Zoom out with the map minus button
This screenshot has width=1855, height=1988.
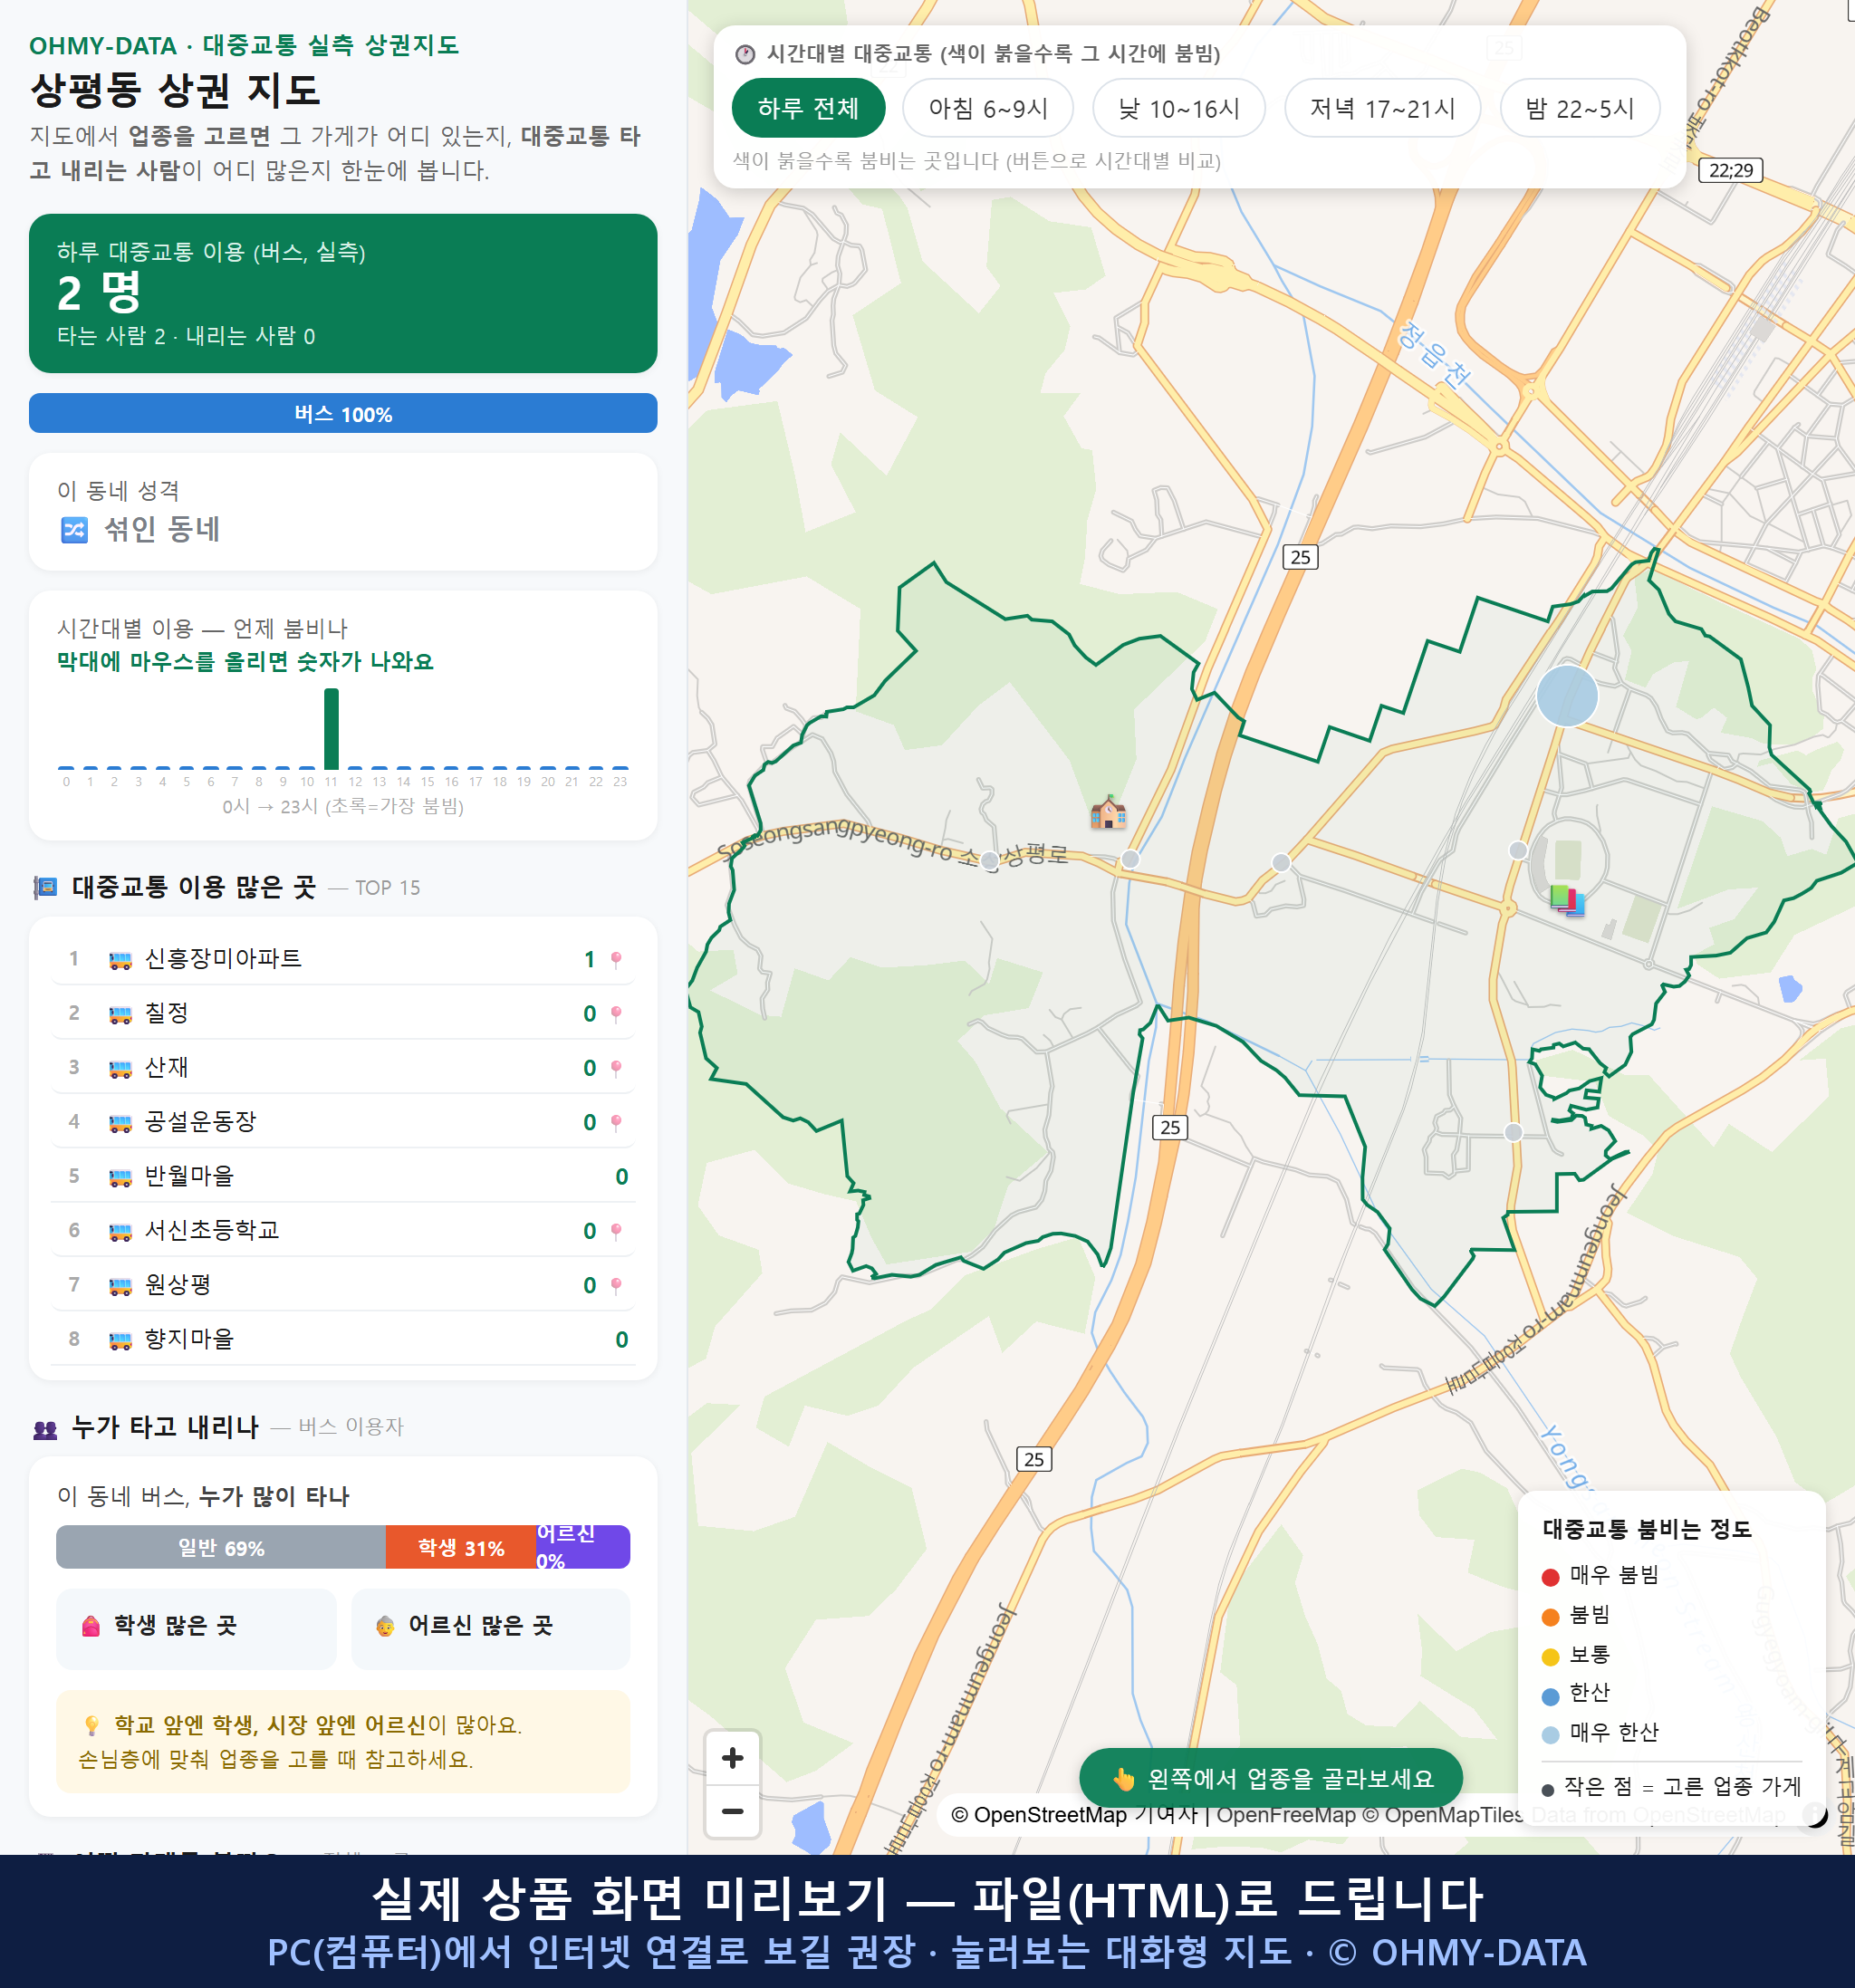[732, 1811]
